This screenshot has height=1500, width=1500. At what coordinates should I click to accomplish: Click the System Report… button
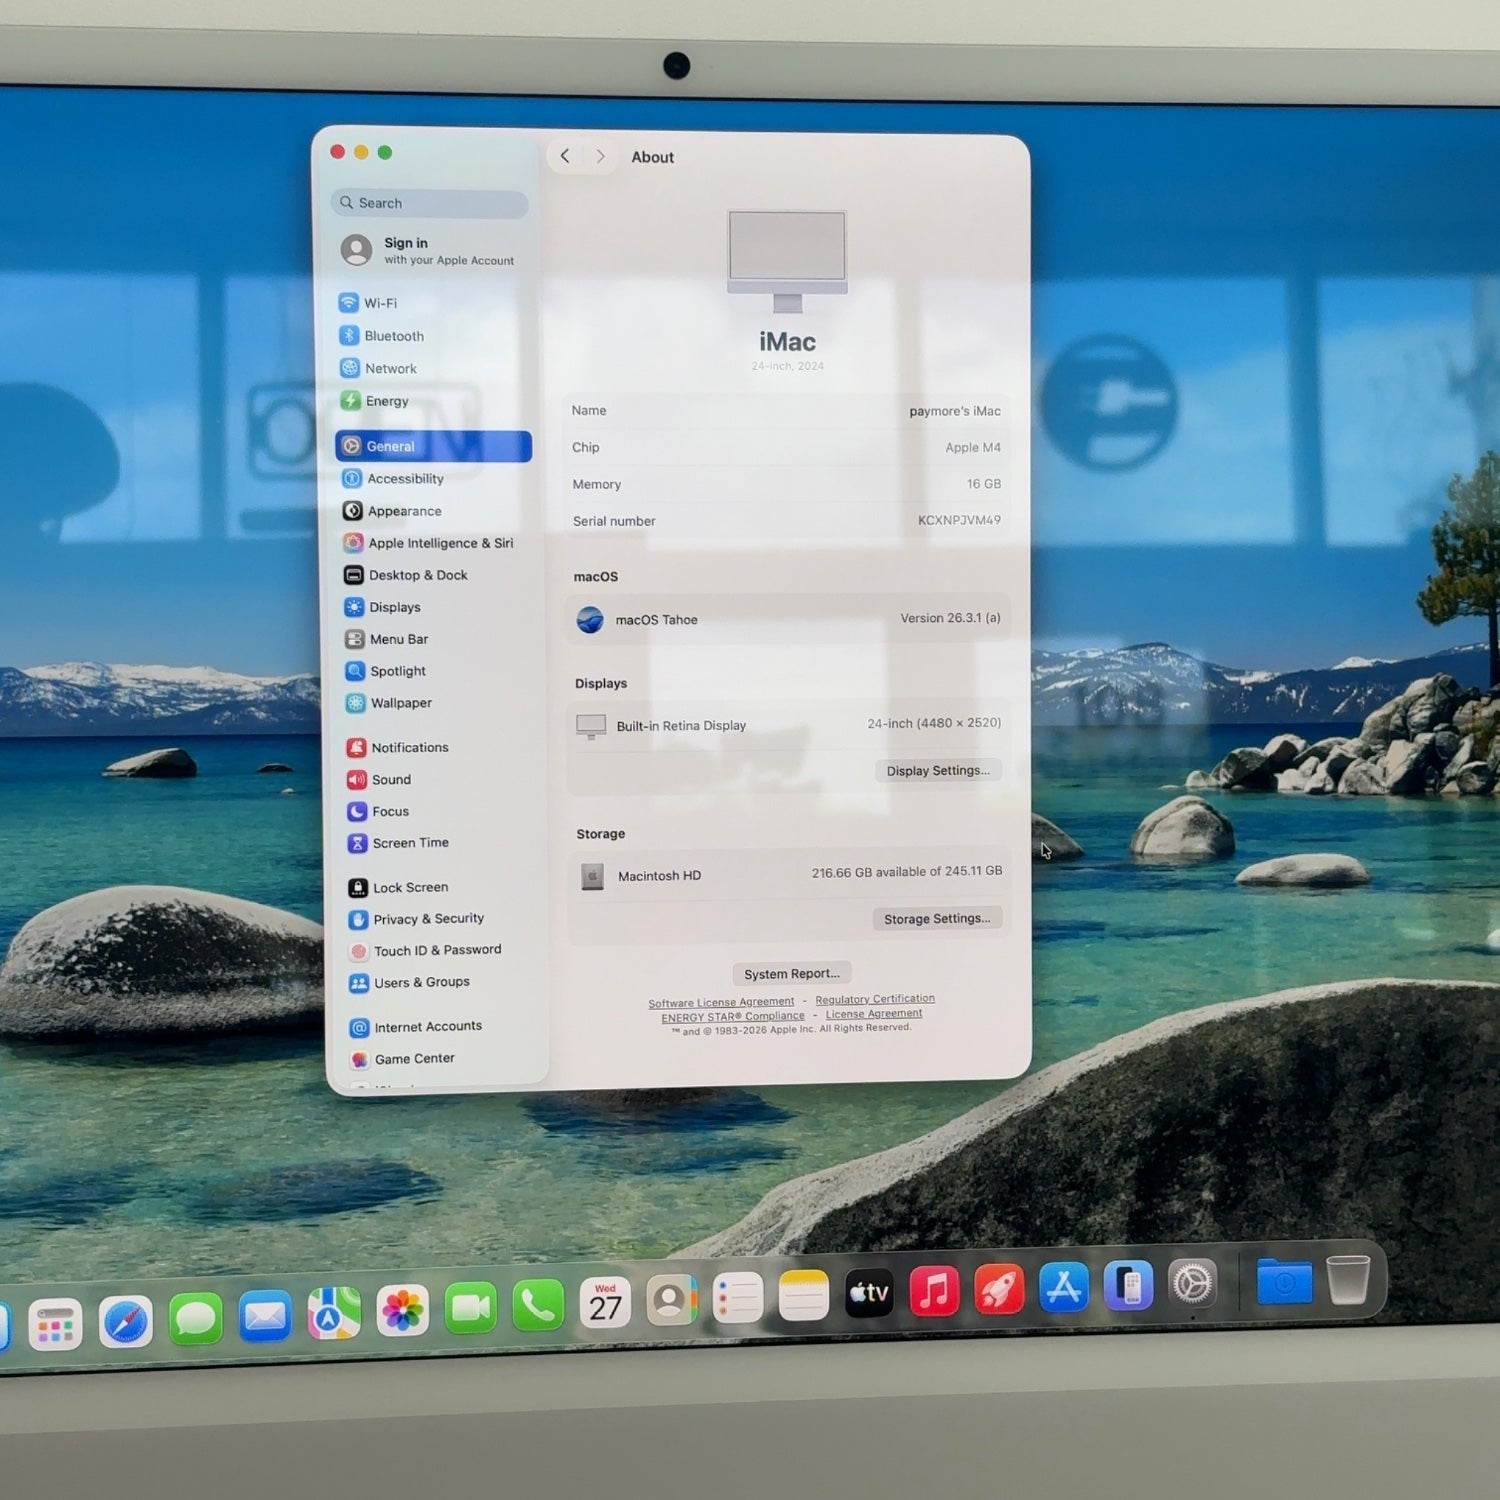click(792, 974)
